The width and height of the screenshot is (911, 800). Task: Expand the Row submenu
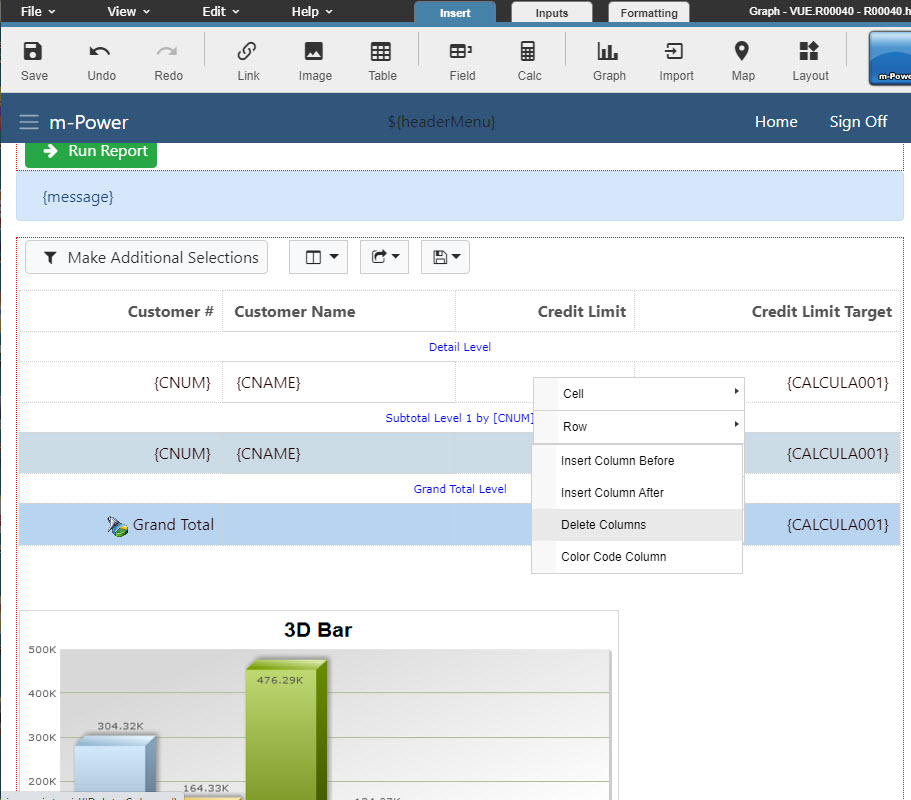coord(639,426)
